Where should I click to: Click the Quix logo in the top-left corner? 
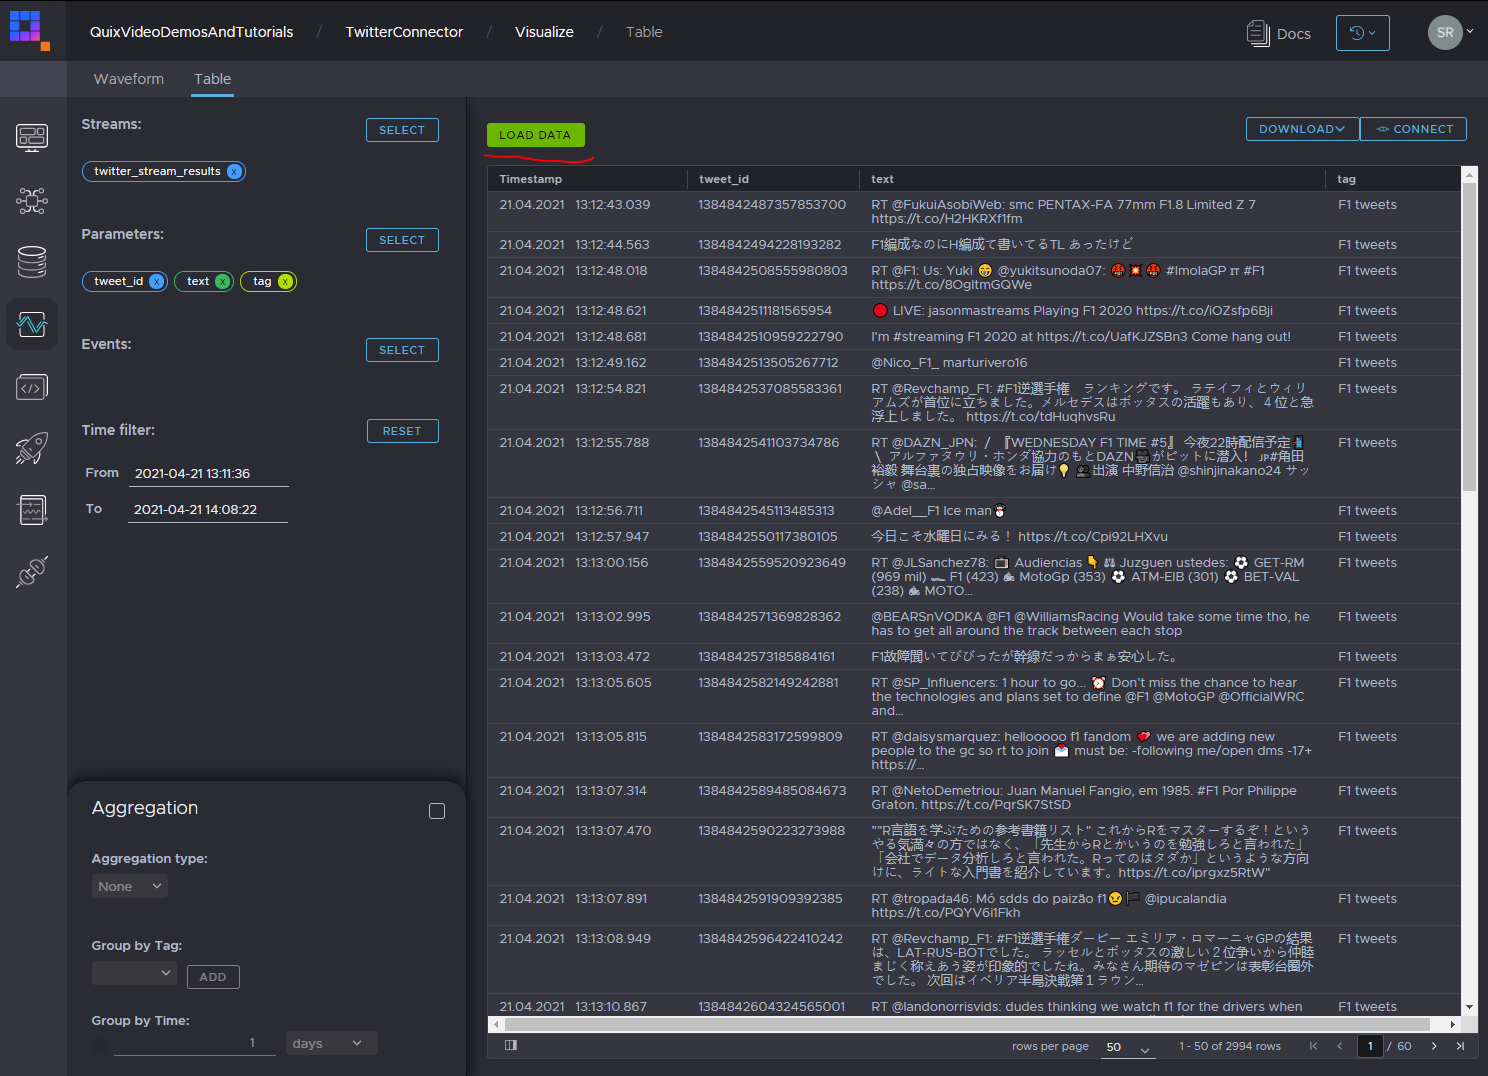pos(29,30)
